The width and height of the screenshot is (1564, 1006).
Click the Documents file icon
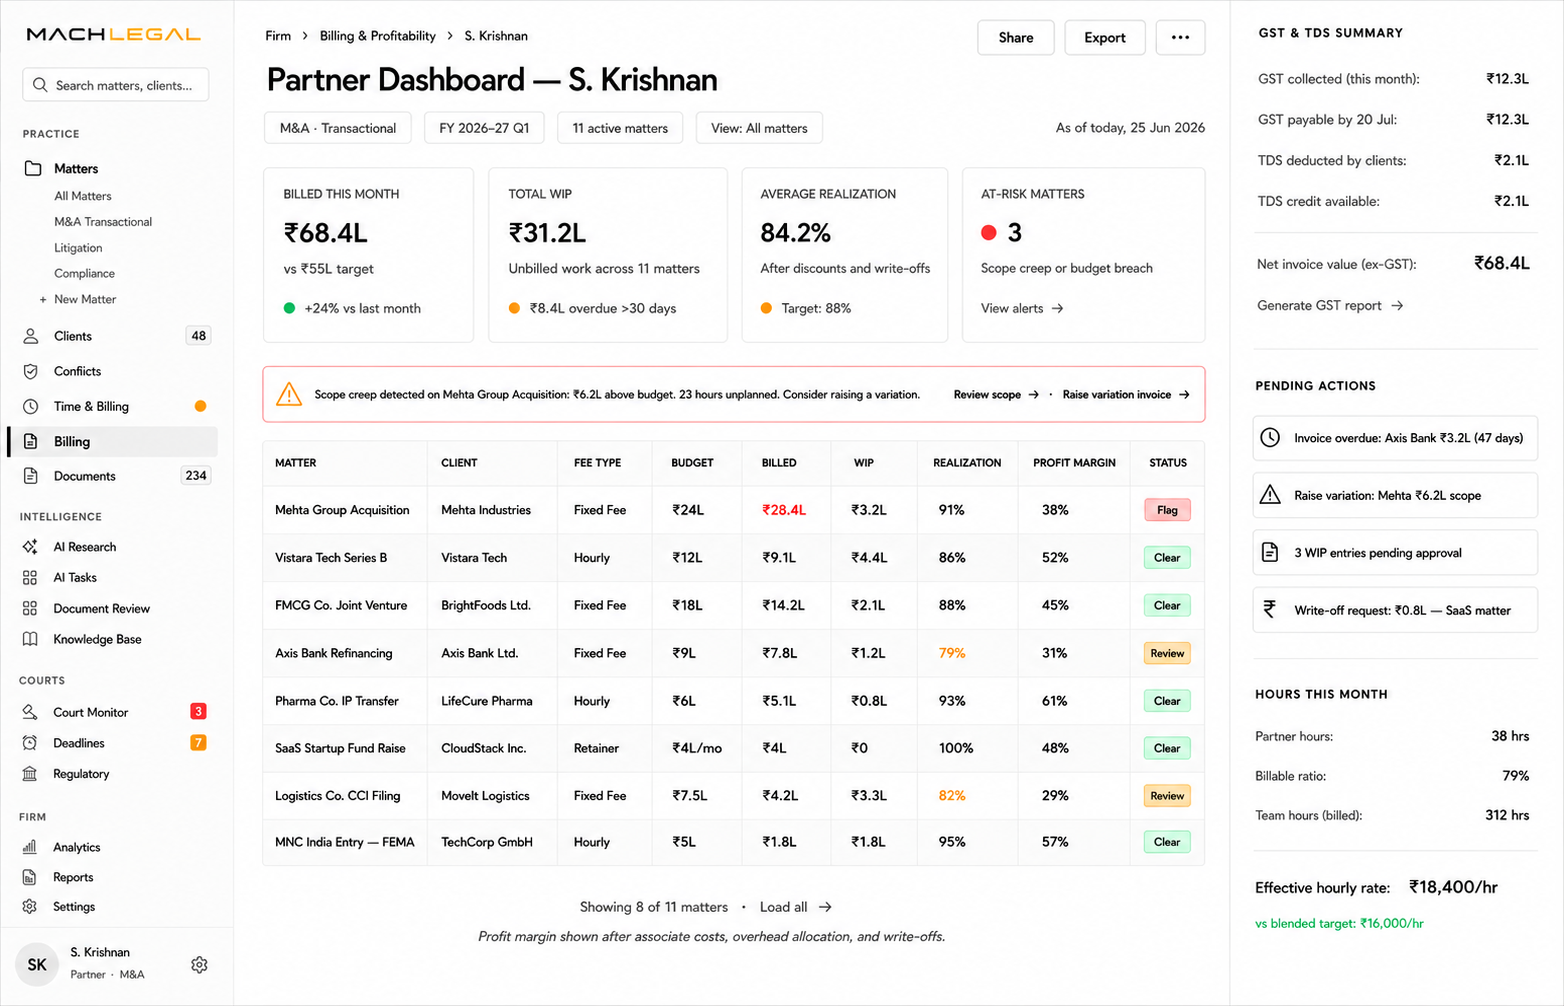[x=31, y=476]
